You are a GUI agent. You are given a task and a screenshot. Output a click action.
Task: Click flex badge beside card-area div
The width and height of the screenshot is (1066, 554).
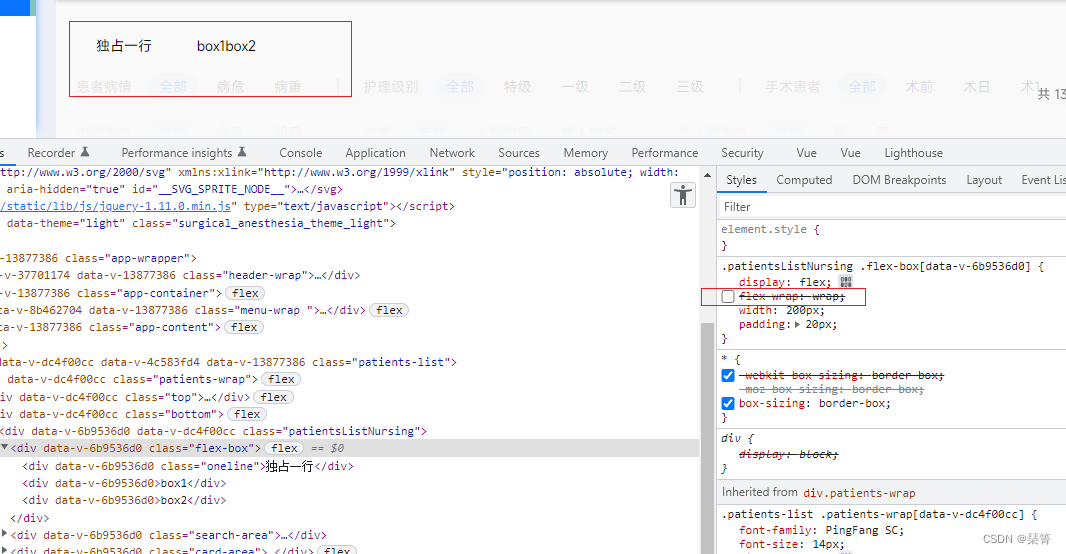338,550
